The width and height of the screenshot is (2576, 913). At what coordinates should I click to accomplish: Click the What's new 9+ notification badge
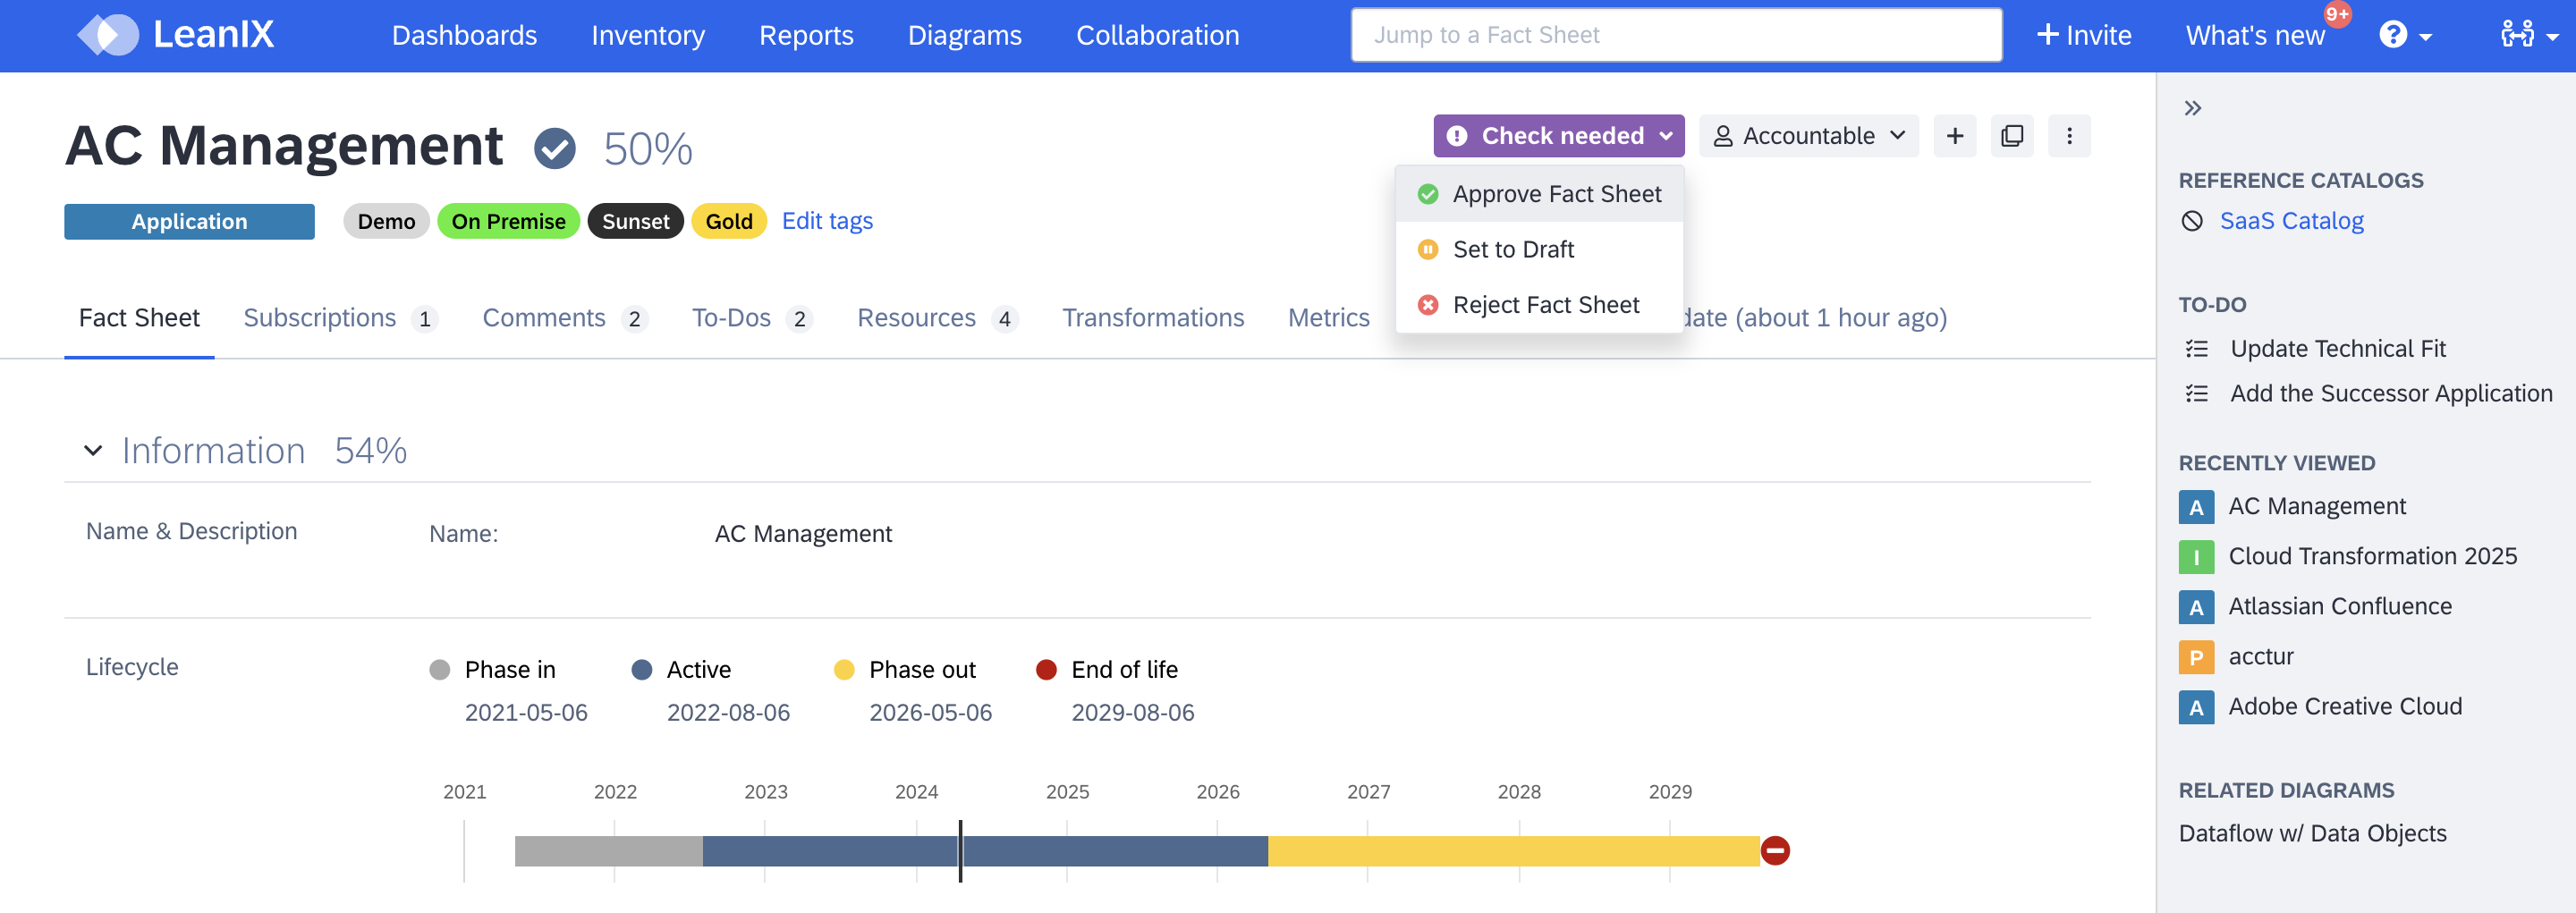click(x=2338, y=14)
